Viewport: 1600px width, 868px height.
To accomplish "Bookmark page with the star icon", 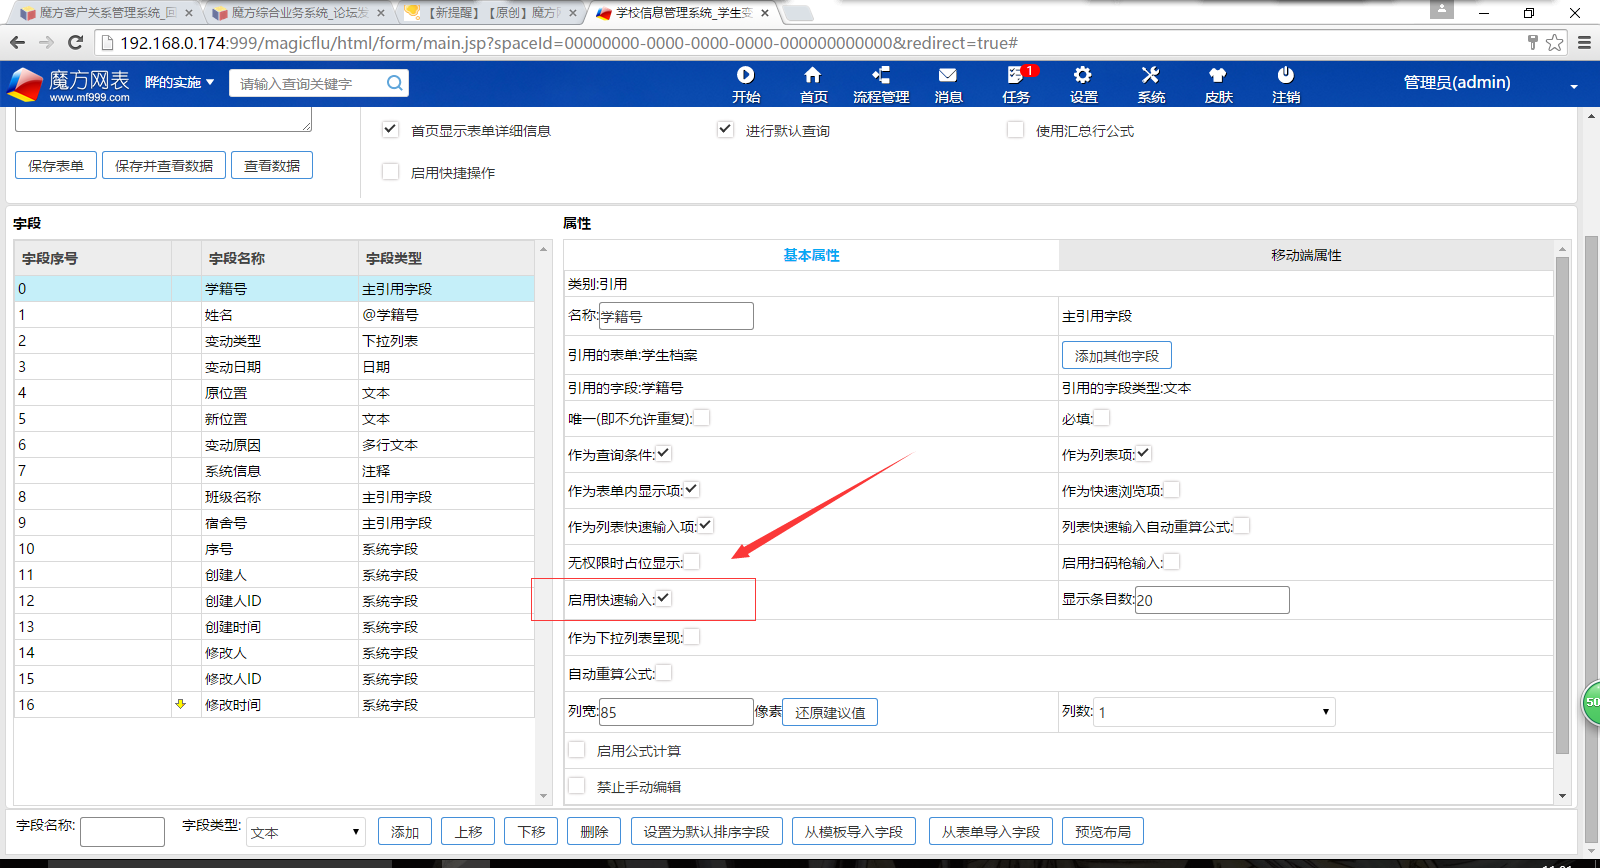I will pyautogui.click(x=1555, y=42).
